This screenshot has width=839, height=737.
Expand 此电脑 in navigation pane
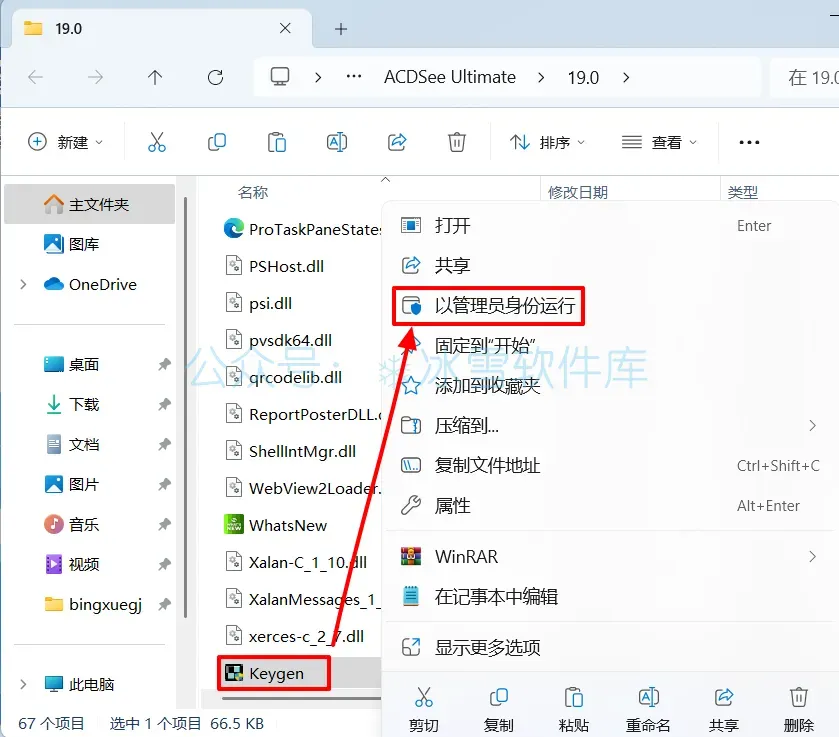coord(23,684)
